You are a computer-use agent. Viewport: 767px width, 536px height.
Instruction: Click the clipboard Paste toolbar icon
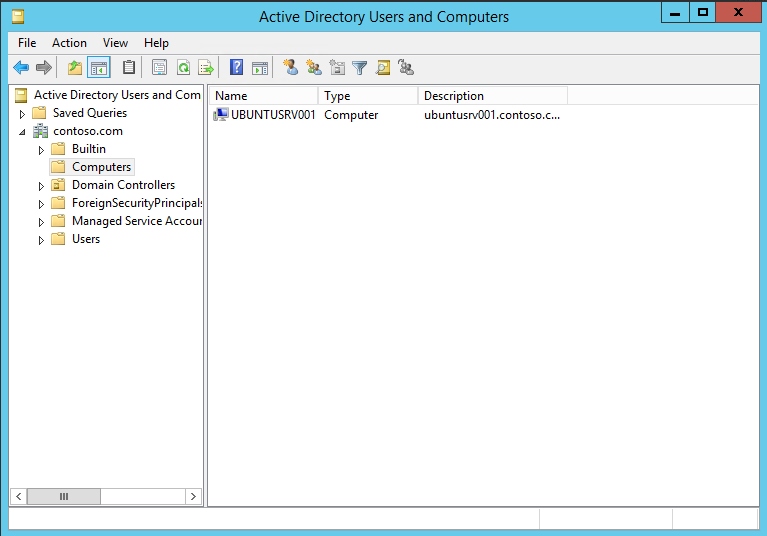pyautogui.click(x=129, y=67)
